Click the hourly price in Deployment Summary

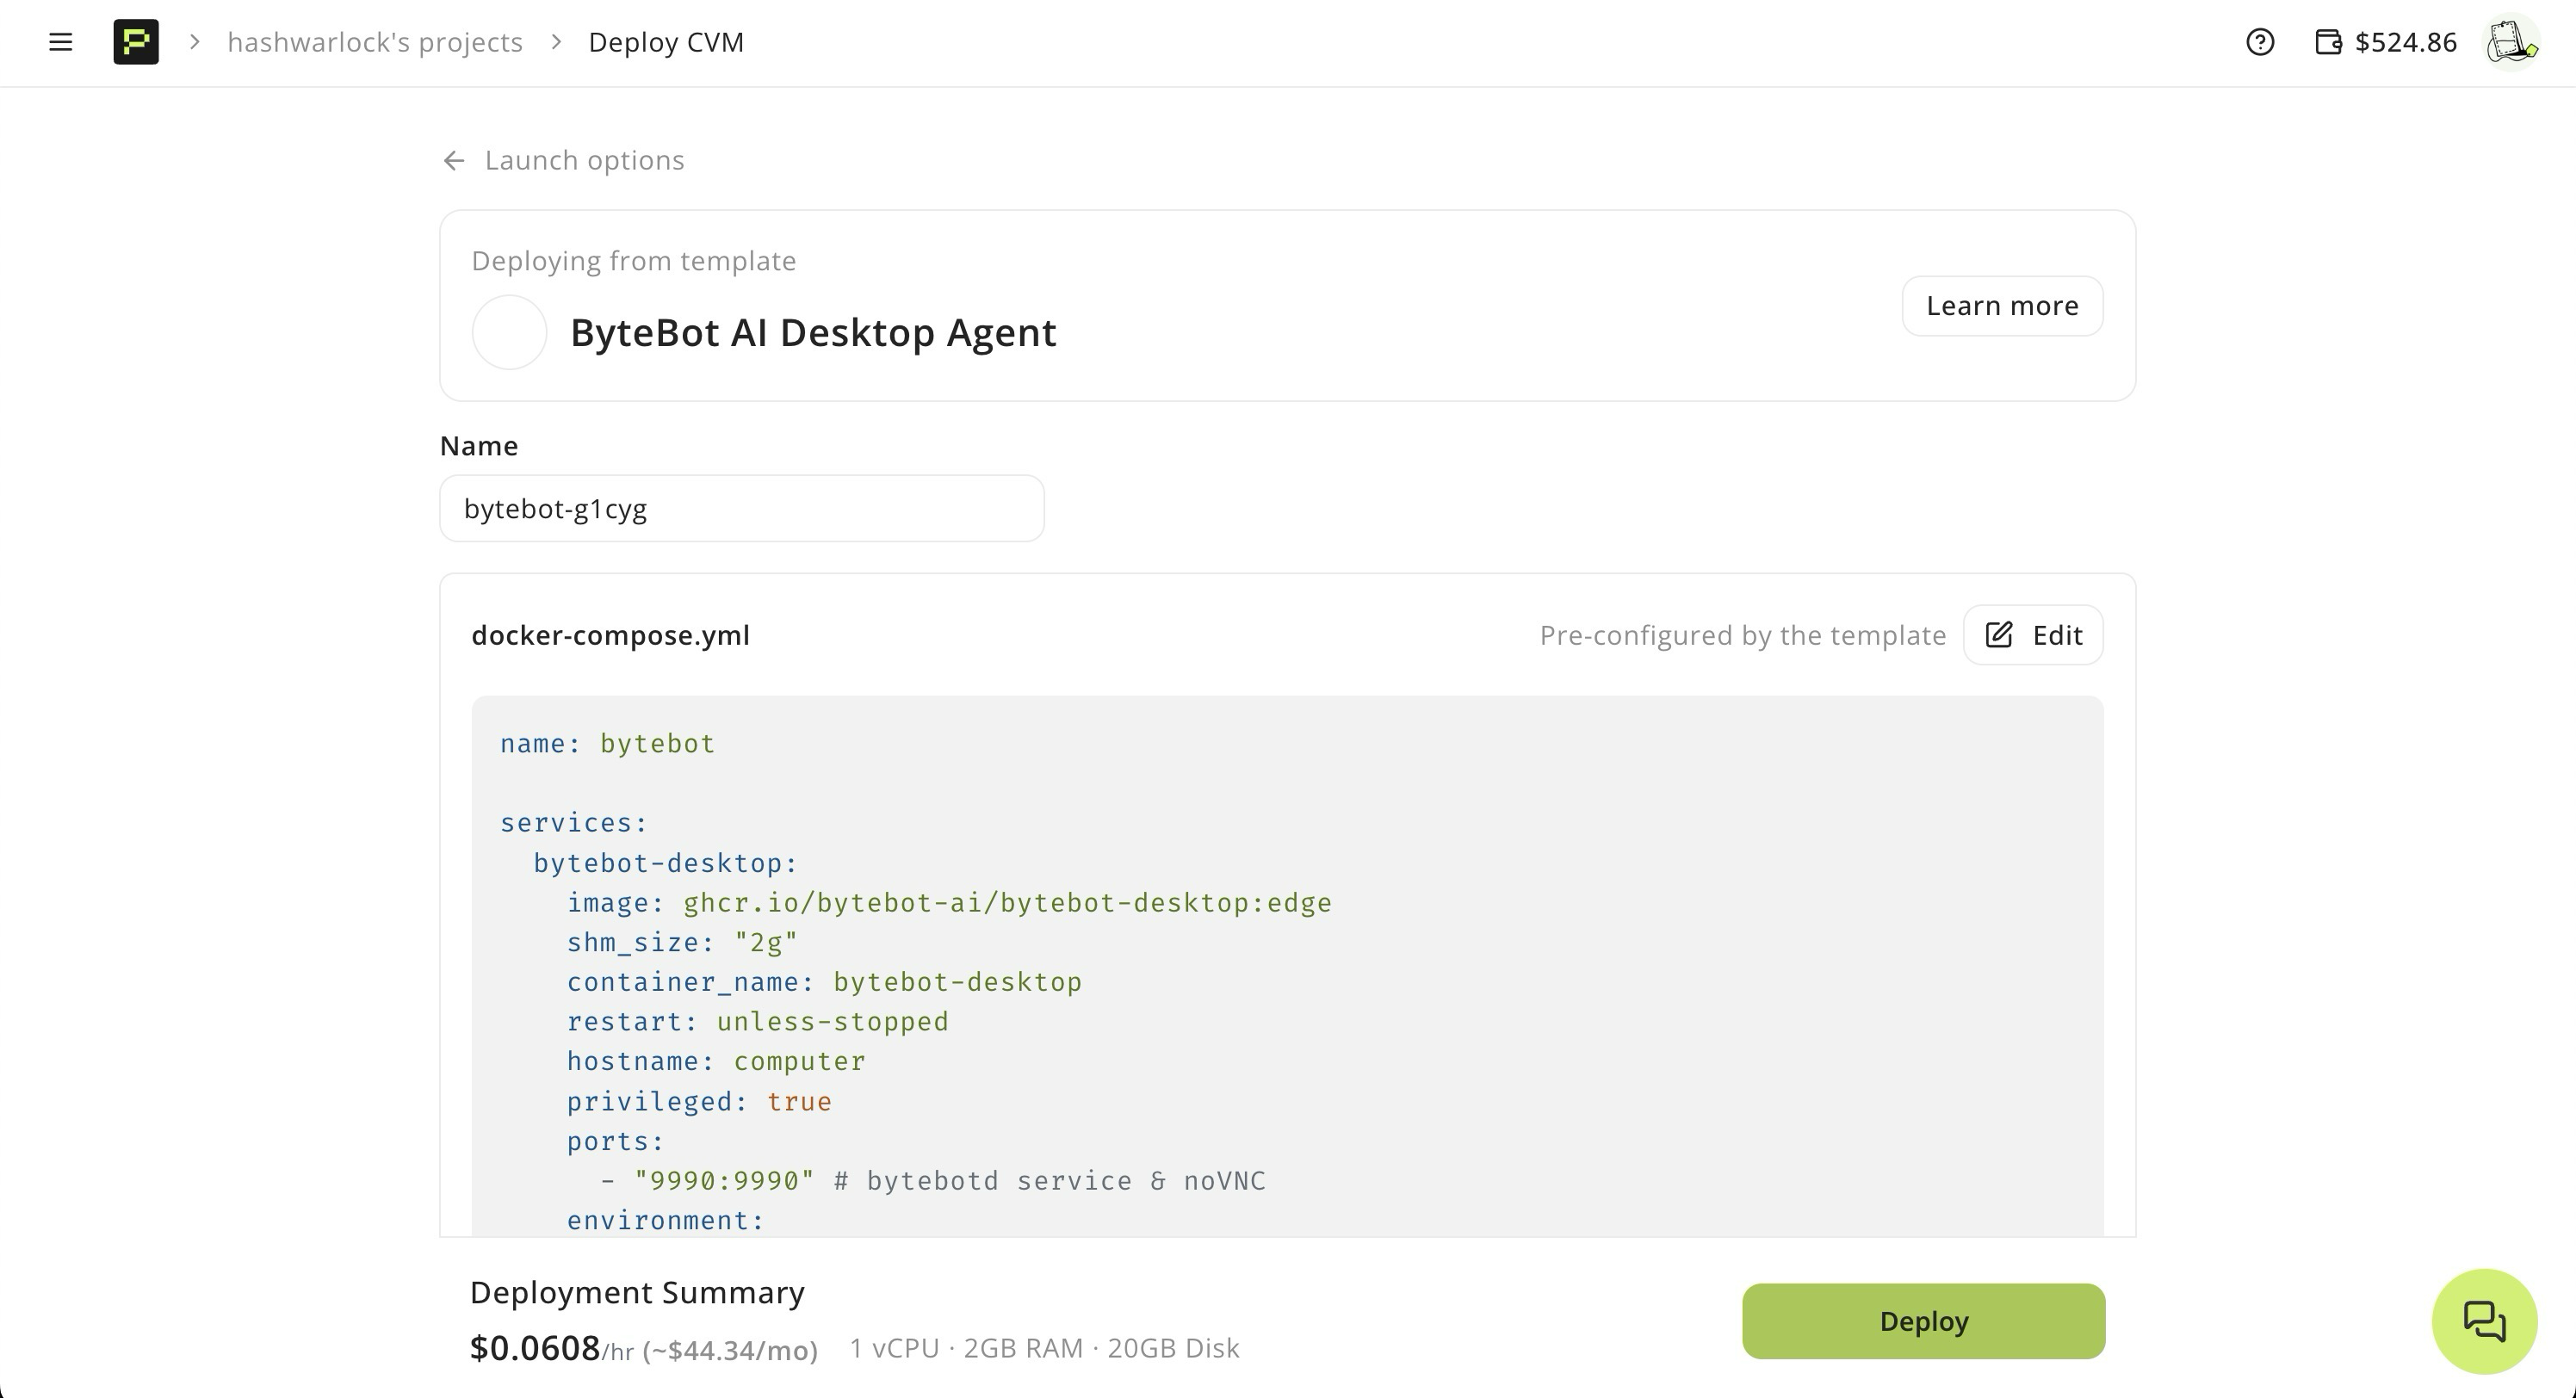536,1348
